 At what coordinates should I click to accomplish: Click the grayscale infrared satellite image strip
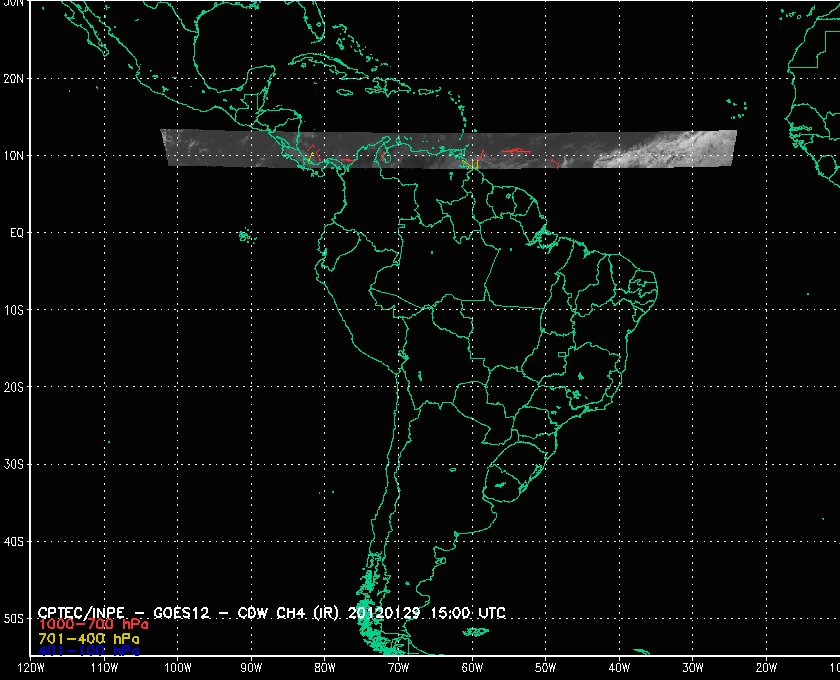pyautogui.click(x=449, y=149)
